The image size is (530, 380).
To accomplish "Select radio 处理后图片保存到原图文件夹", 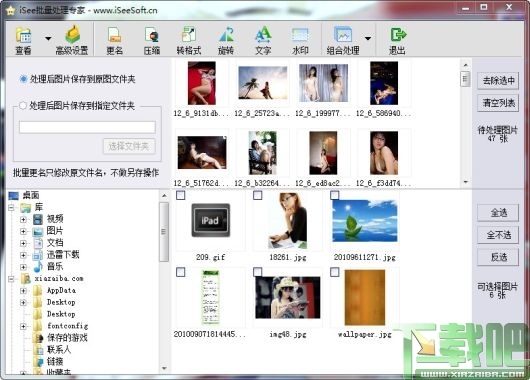I will pos(23,79).
